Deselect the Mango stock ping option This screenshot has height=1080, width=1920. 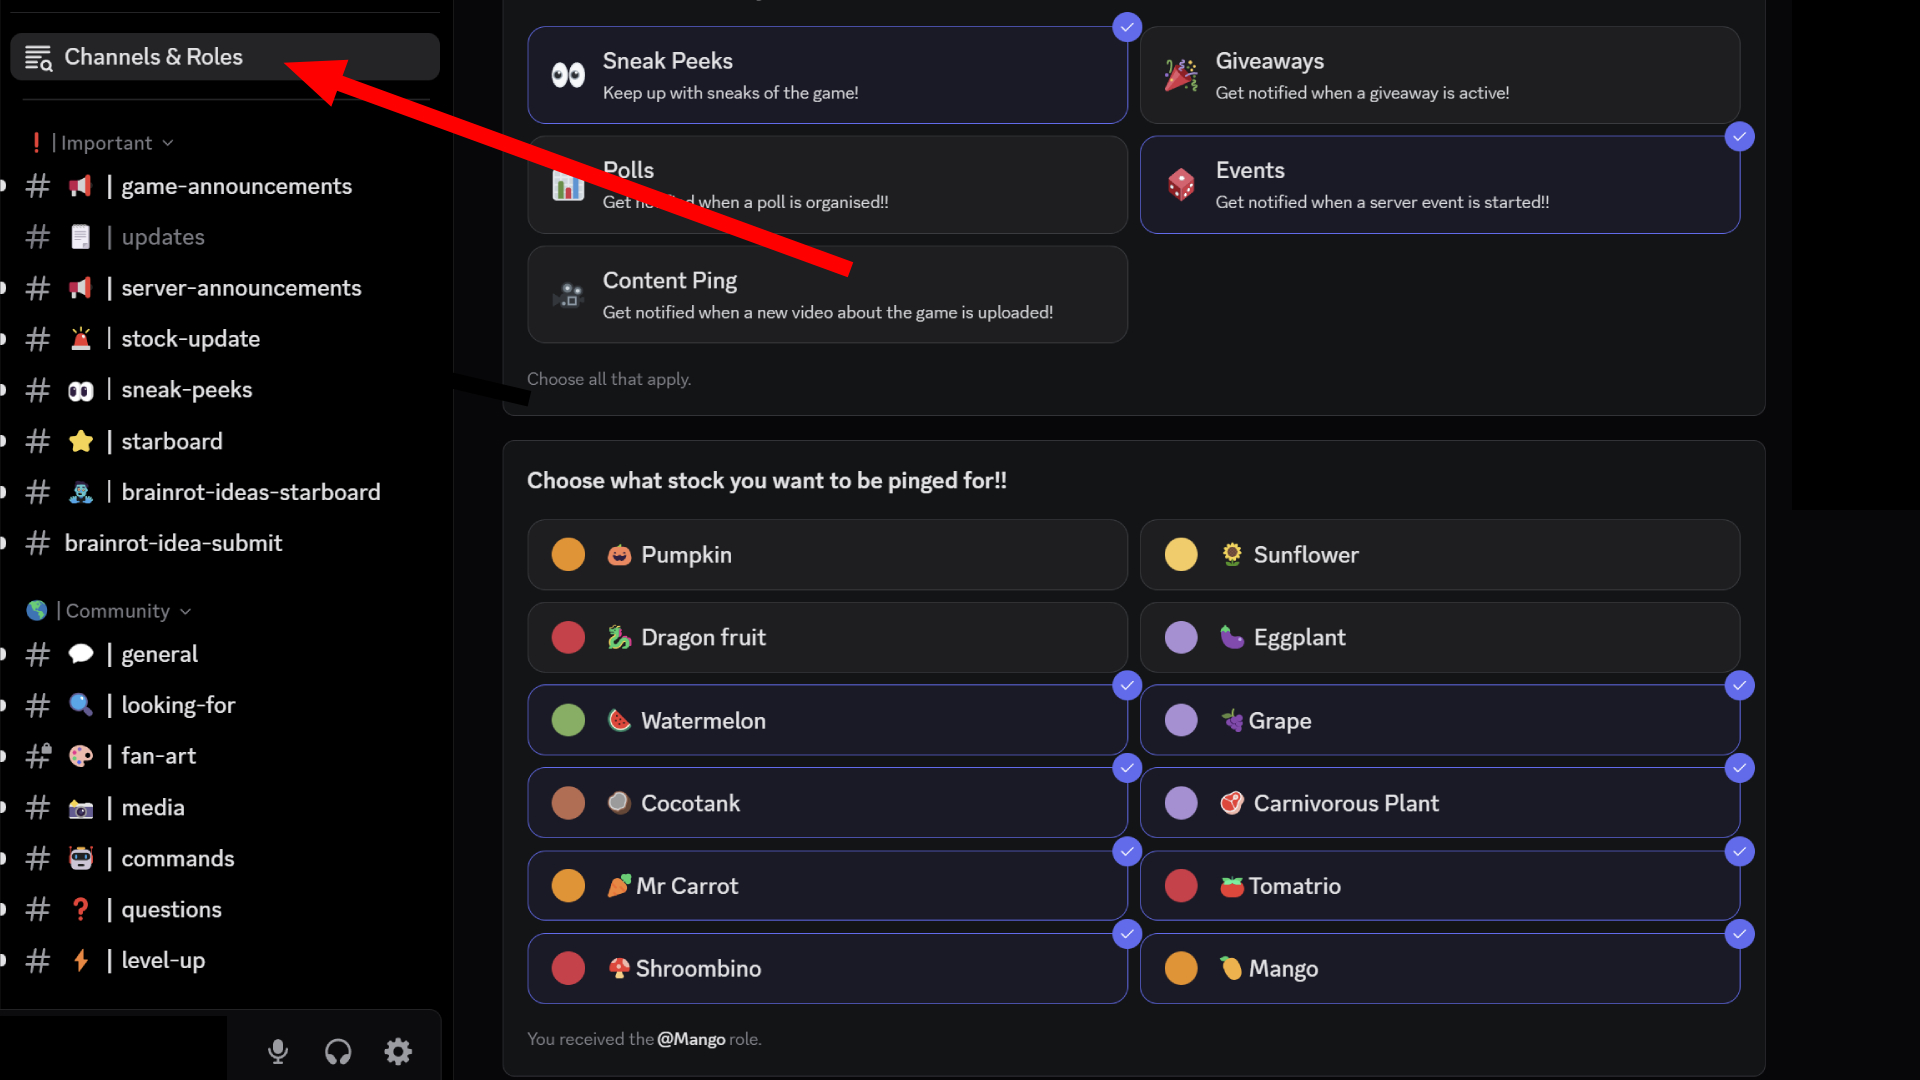pos(1439,968)
